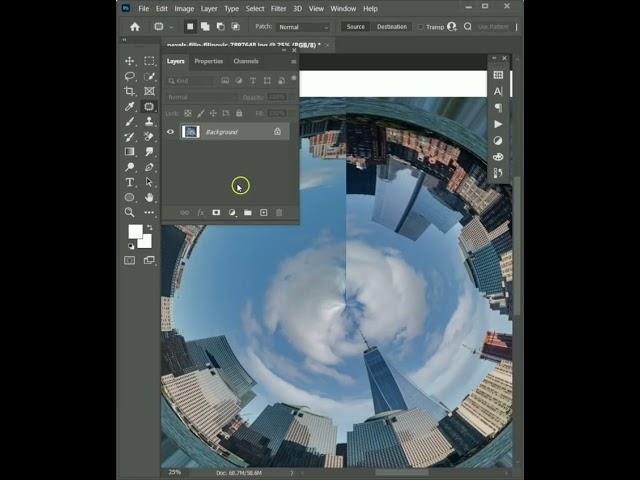
Task: Open the Paragraph panel icon
Action: (498, 108)
